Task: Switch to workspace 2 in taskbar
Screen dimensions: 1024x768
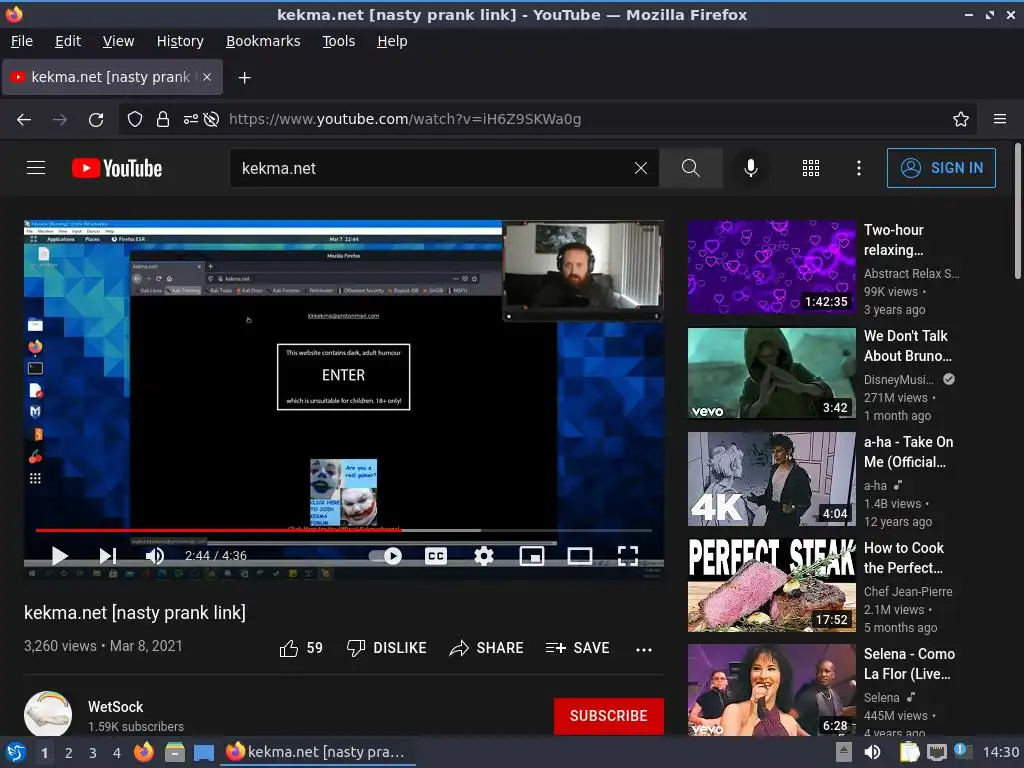Action: 68,753
